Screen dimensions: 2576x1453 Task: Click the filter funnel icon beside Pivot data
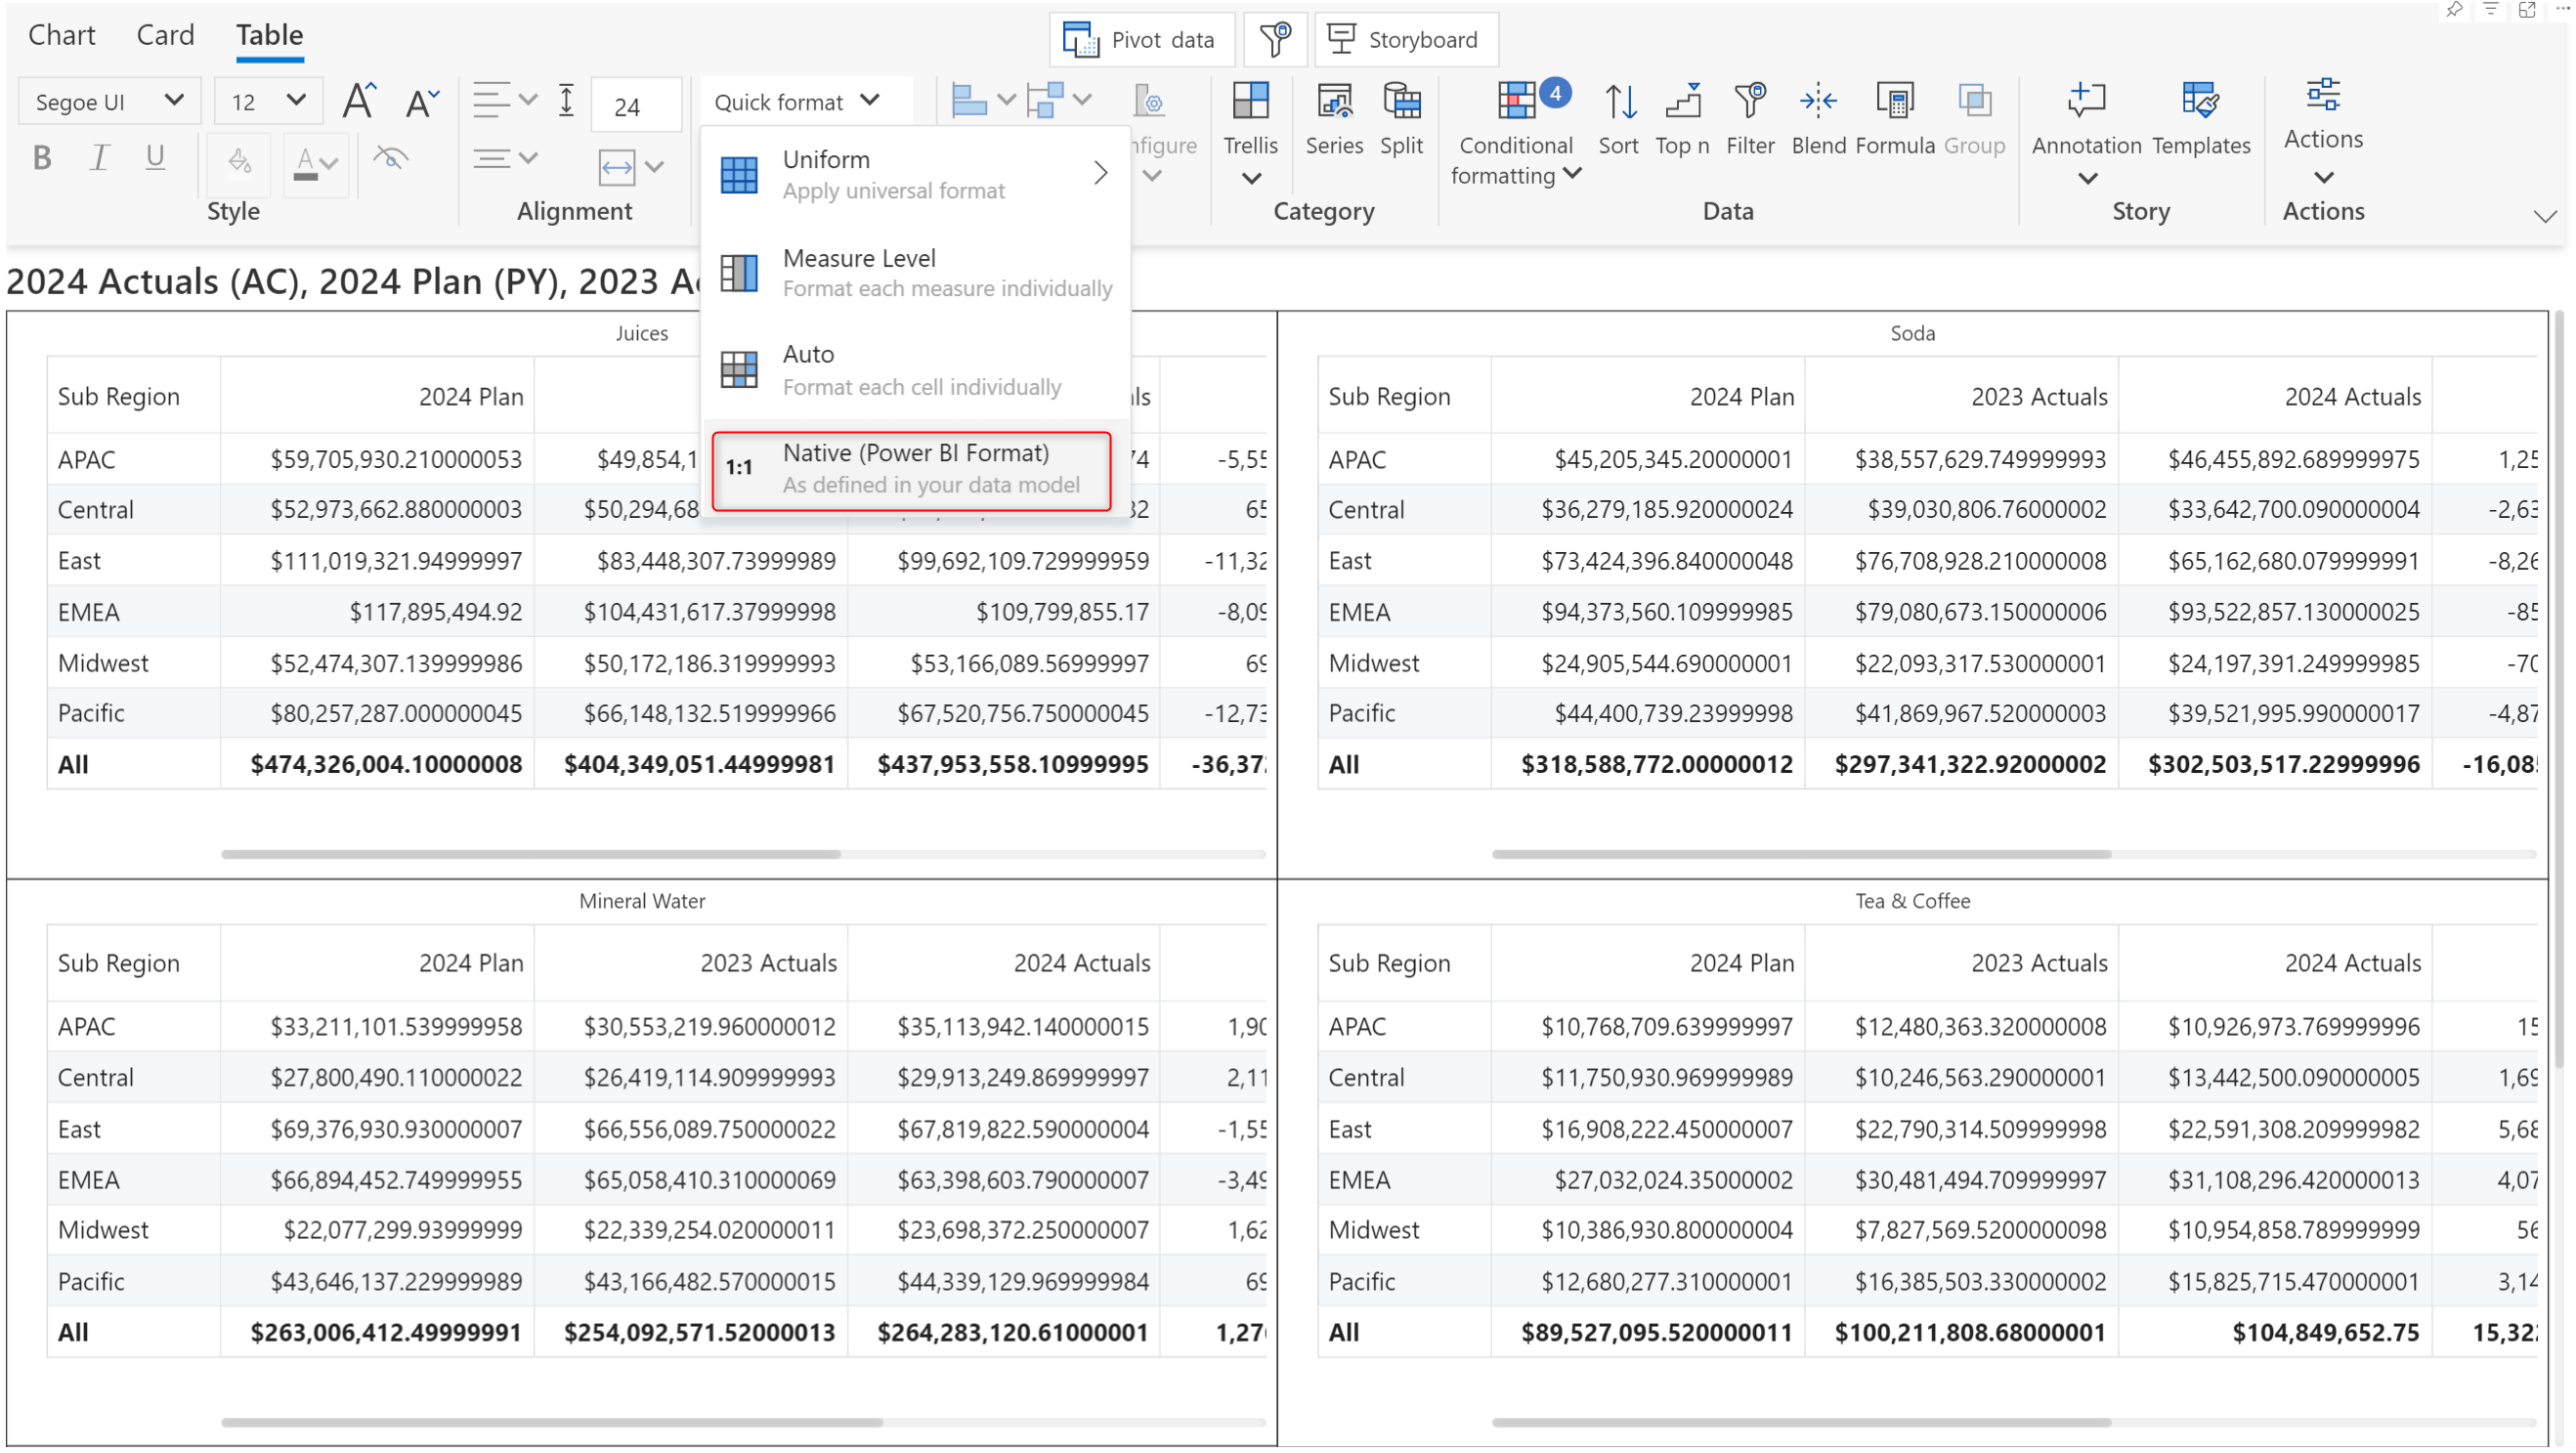(1274, 40)
